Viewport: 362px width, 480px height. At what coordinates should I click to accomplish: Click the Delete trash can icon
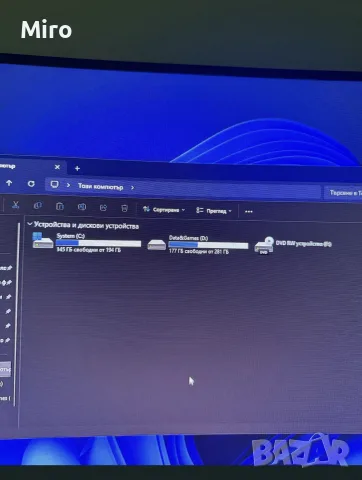tap(124, 209)
